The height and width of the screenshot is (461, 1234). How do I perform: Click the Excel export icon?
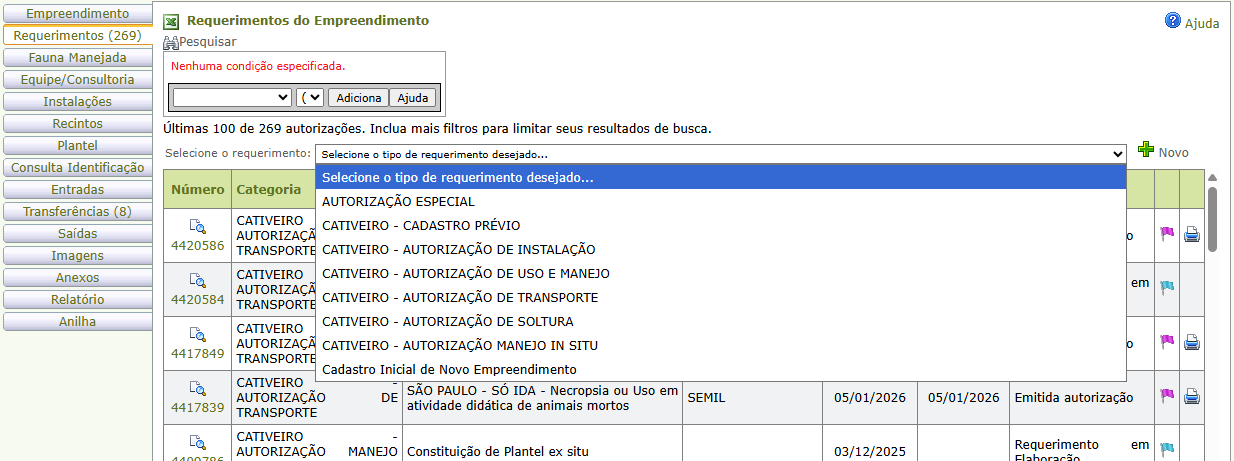(171, 21)
